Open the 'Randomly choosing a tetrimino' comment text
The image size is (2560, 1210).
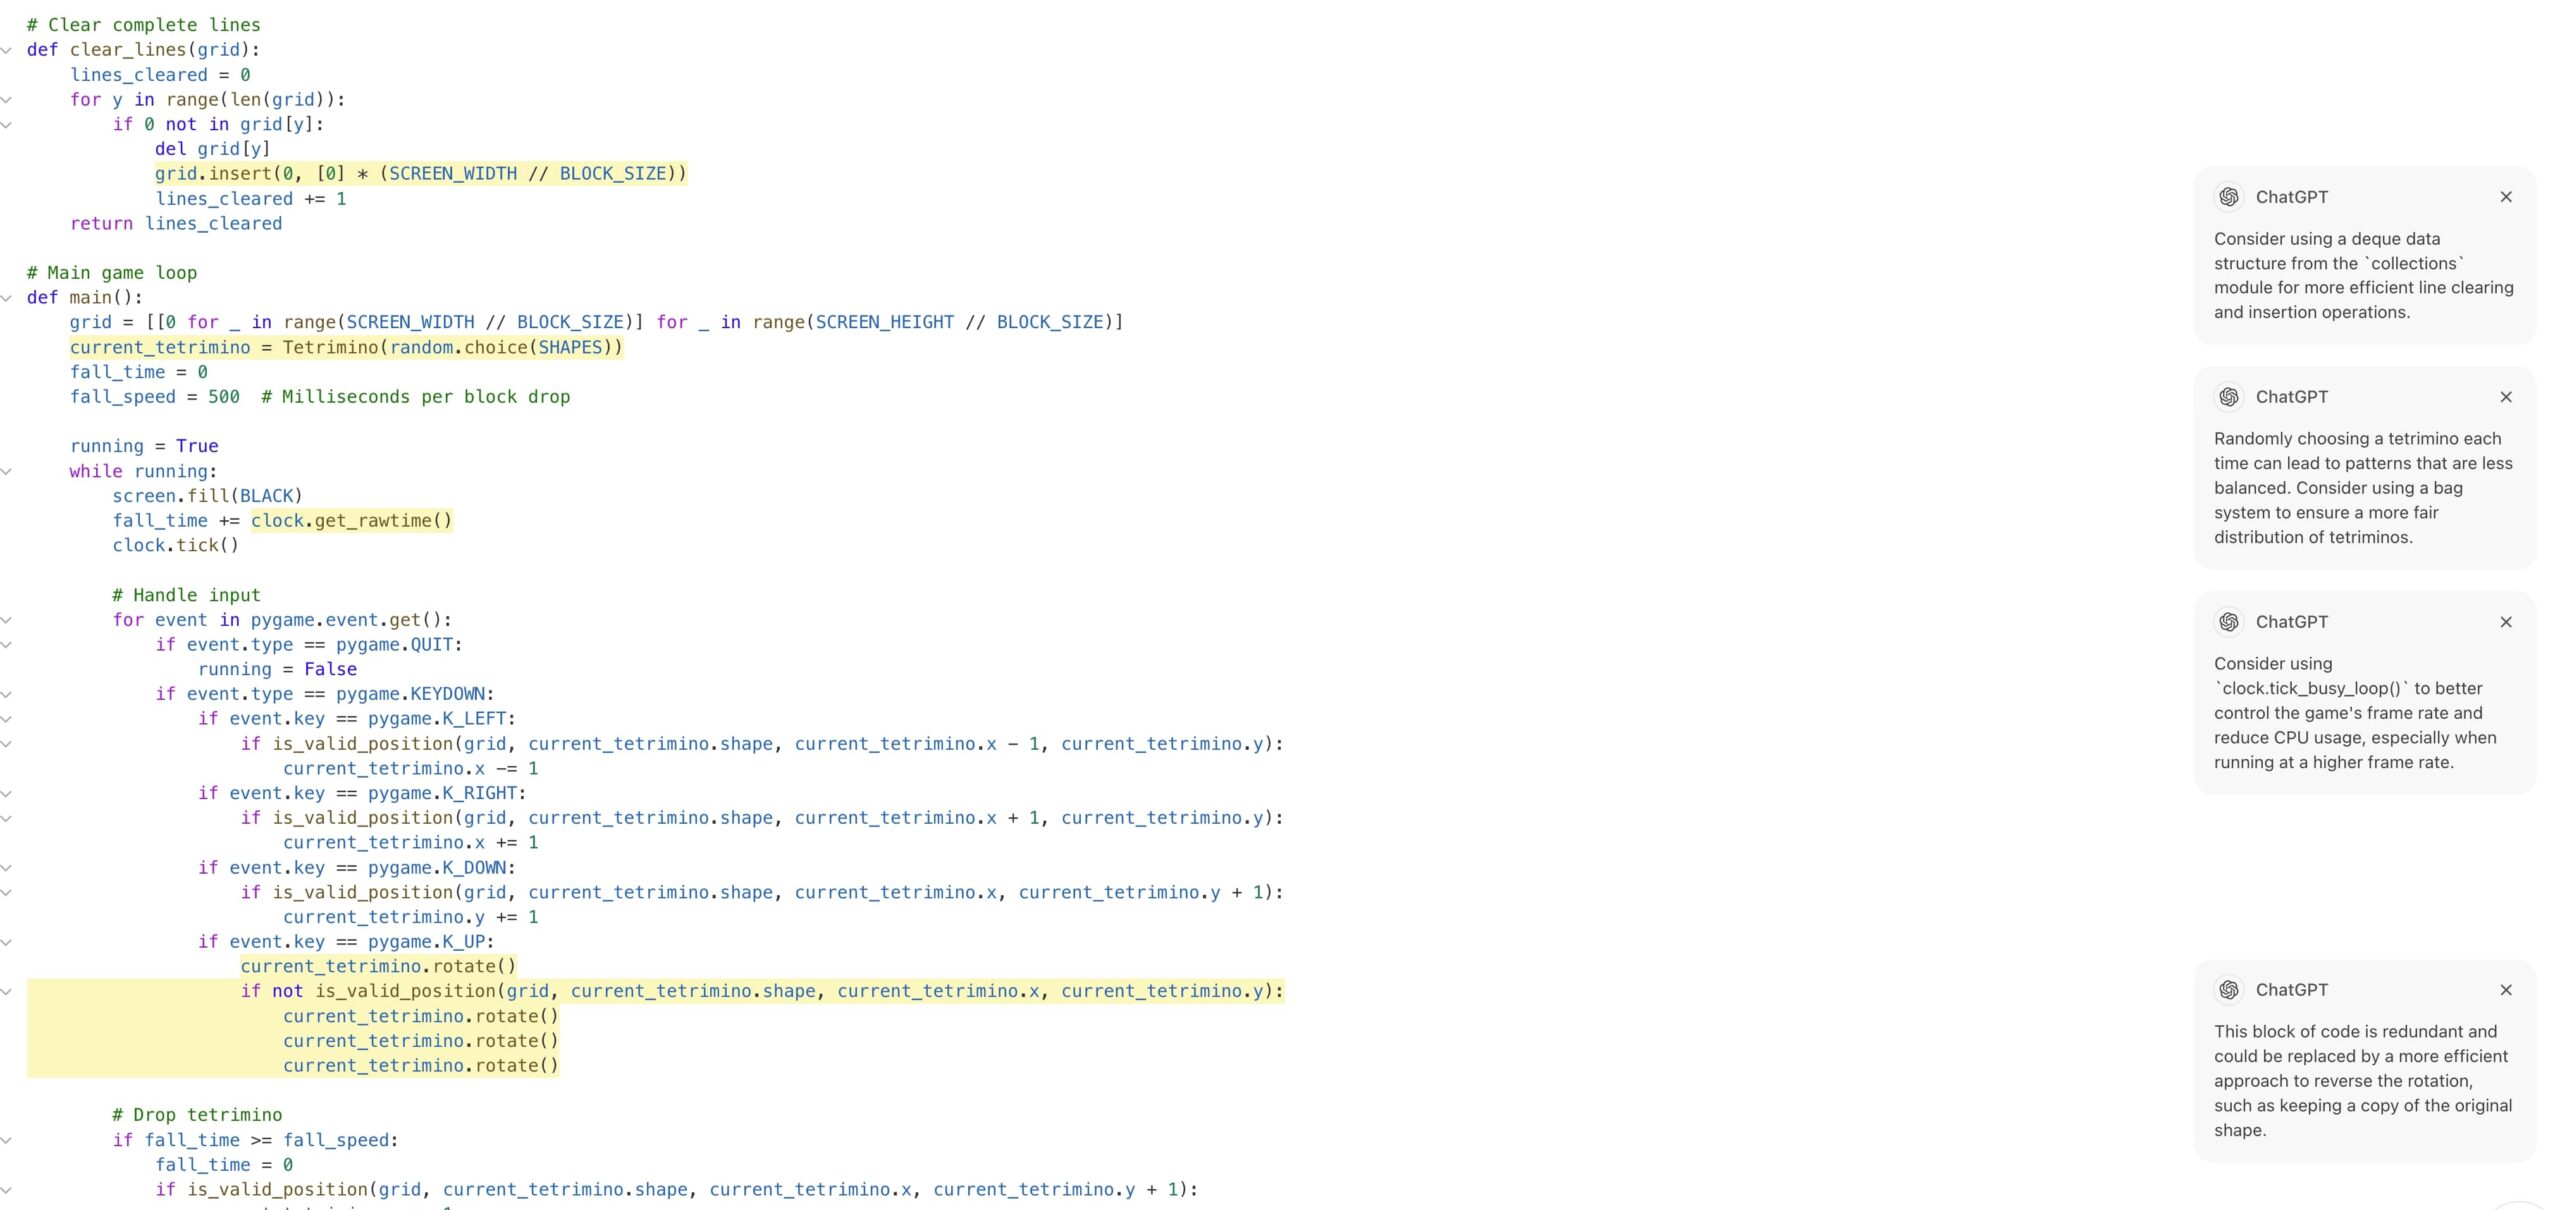[2362, 488]
